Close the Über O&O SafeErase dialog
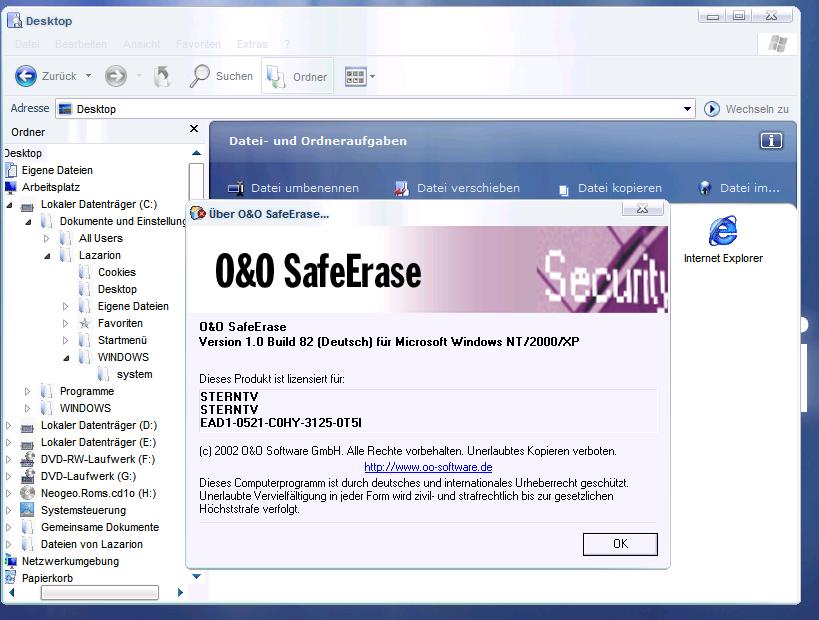 [642, 209]
